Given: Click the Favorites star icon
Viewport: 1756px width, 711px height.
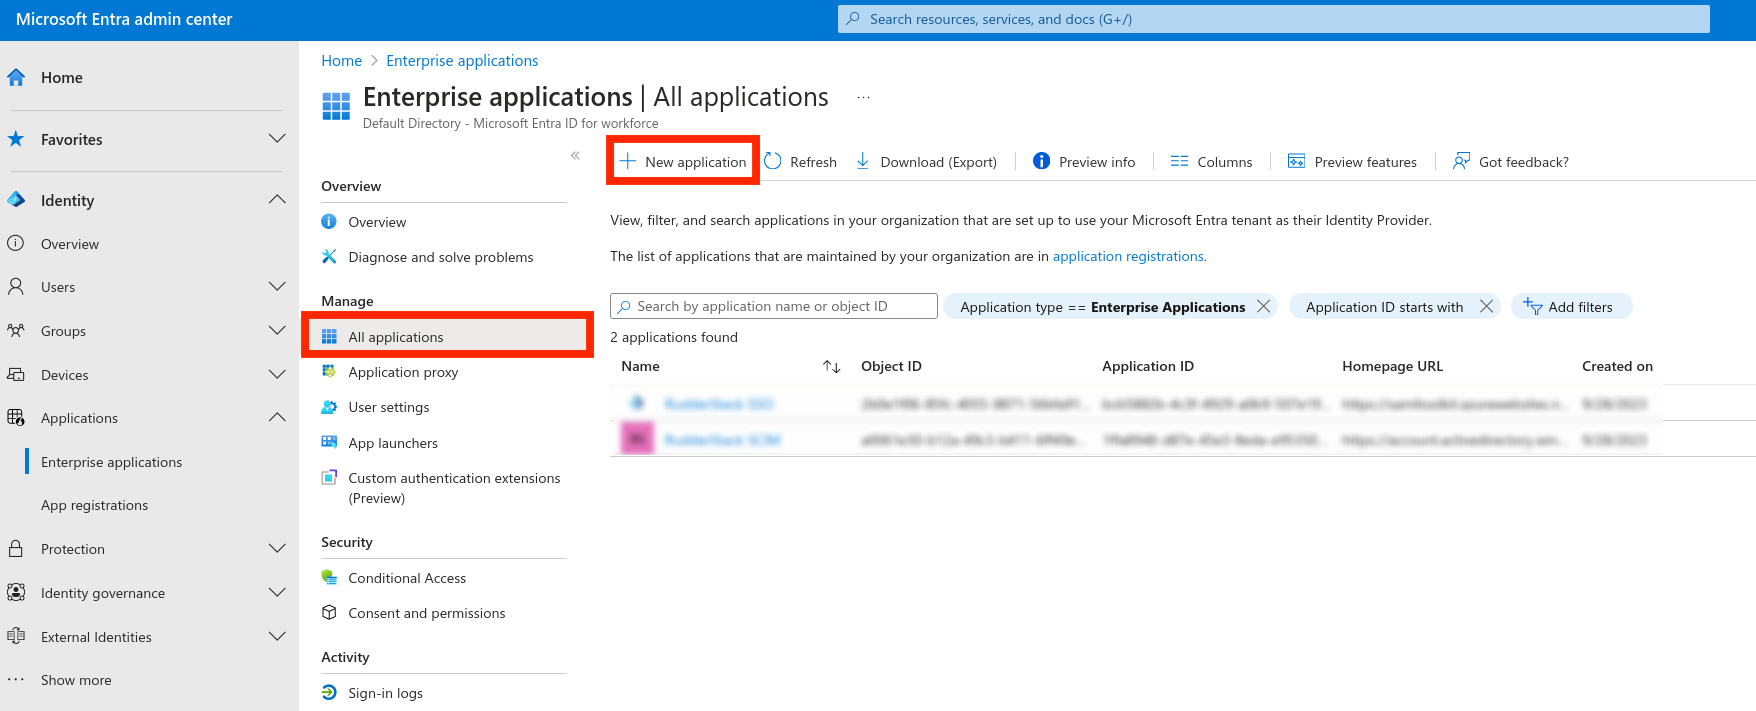Looking at the screenshot, I should click(16, 139).
